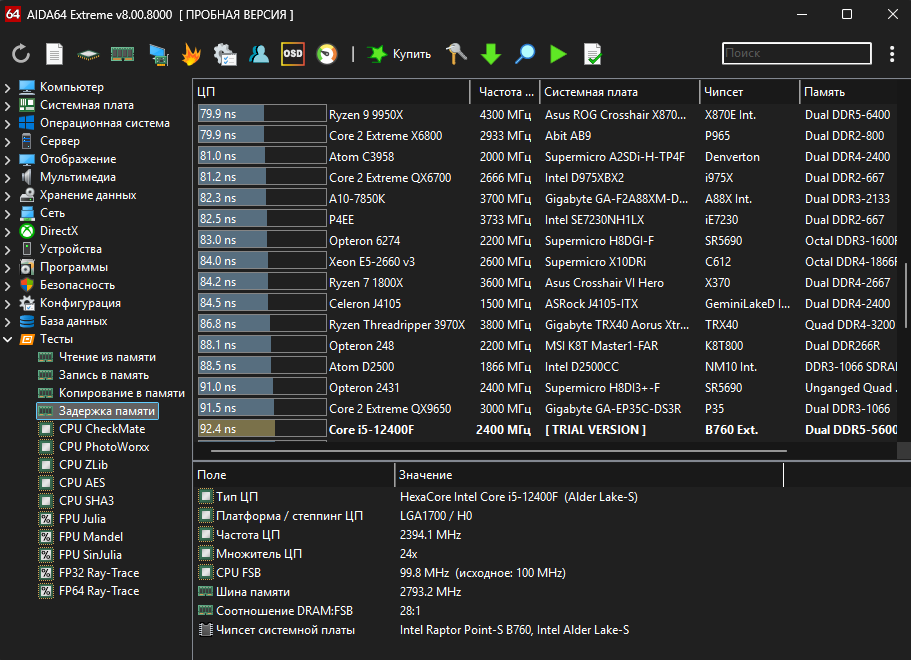Open the three-dot menu button
Screen dimensions: 911x660
(892, 54)
